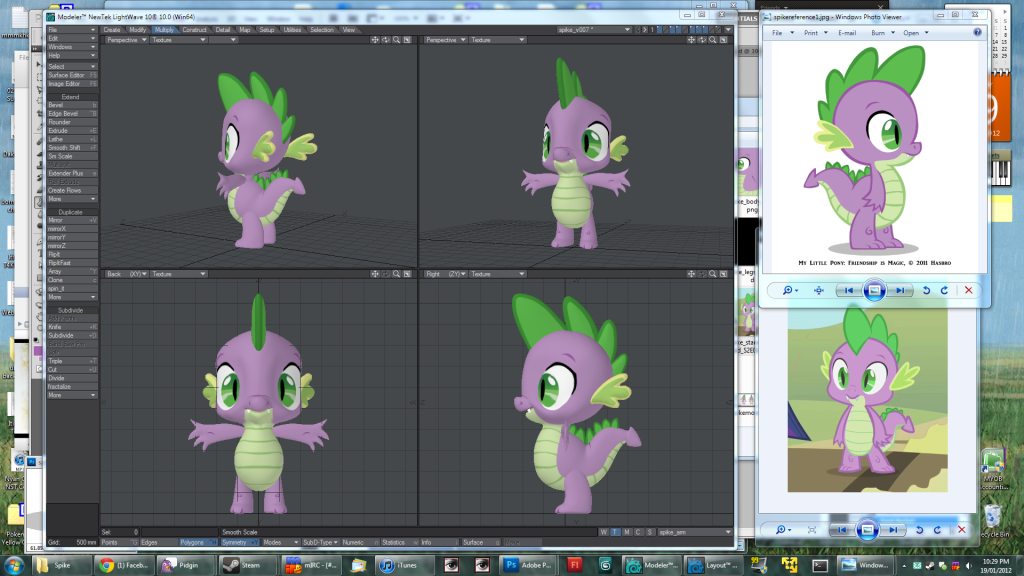Rotate counterclockwise in spikereference1.jpg Photo Viewer
The height and width of the screenshot is (576, 1024).
coord(926,291)
